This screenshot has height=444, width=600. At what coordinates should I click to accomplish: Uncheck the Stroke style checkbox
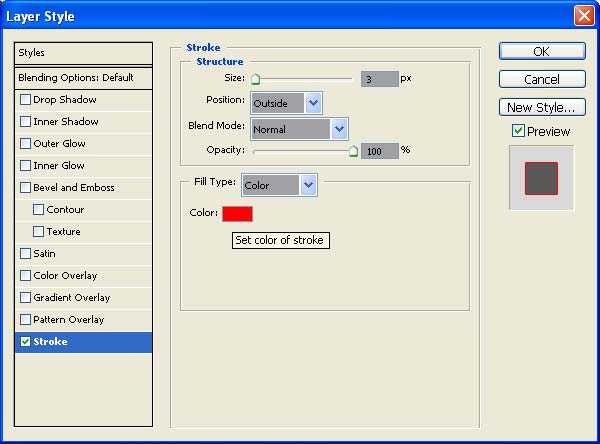(x=25, y=342)
